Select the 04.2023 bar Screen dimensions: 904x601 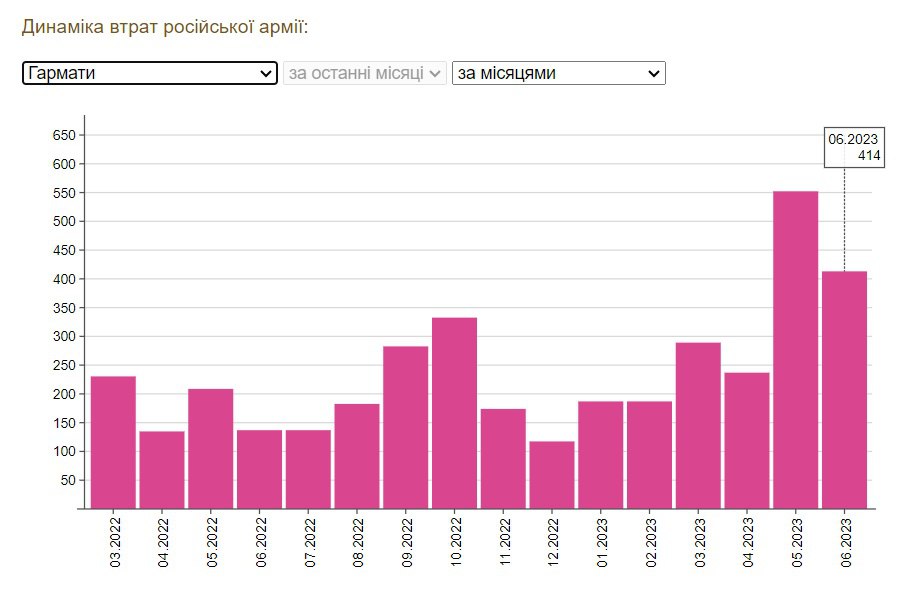(747, 440)
